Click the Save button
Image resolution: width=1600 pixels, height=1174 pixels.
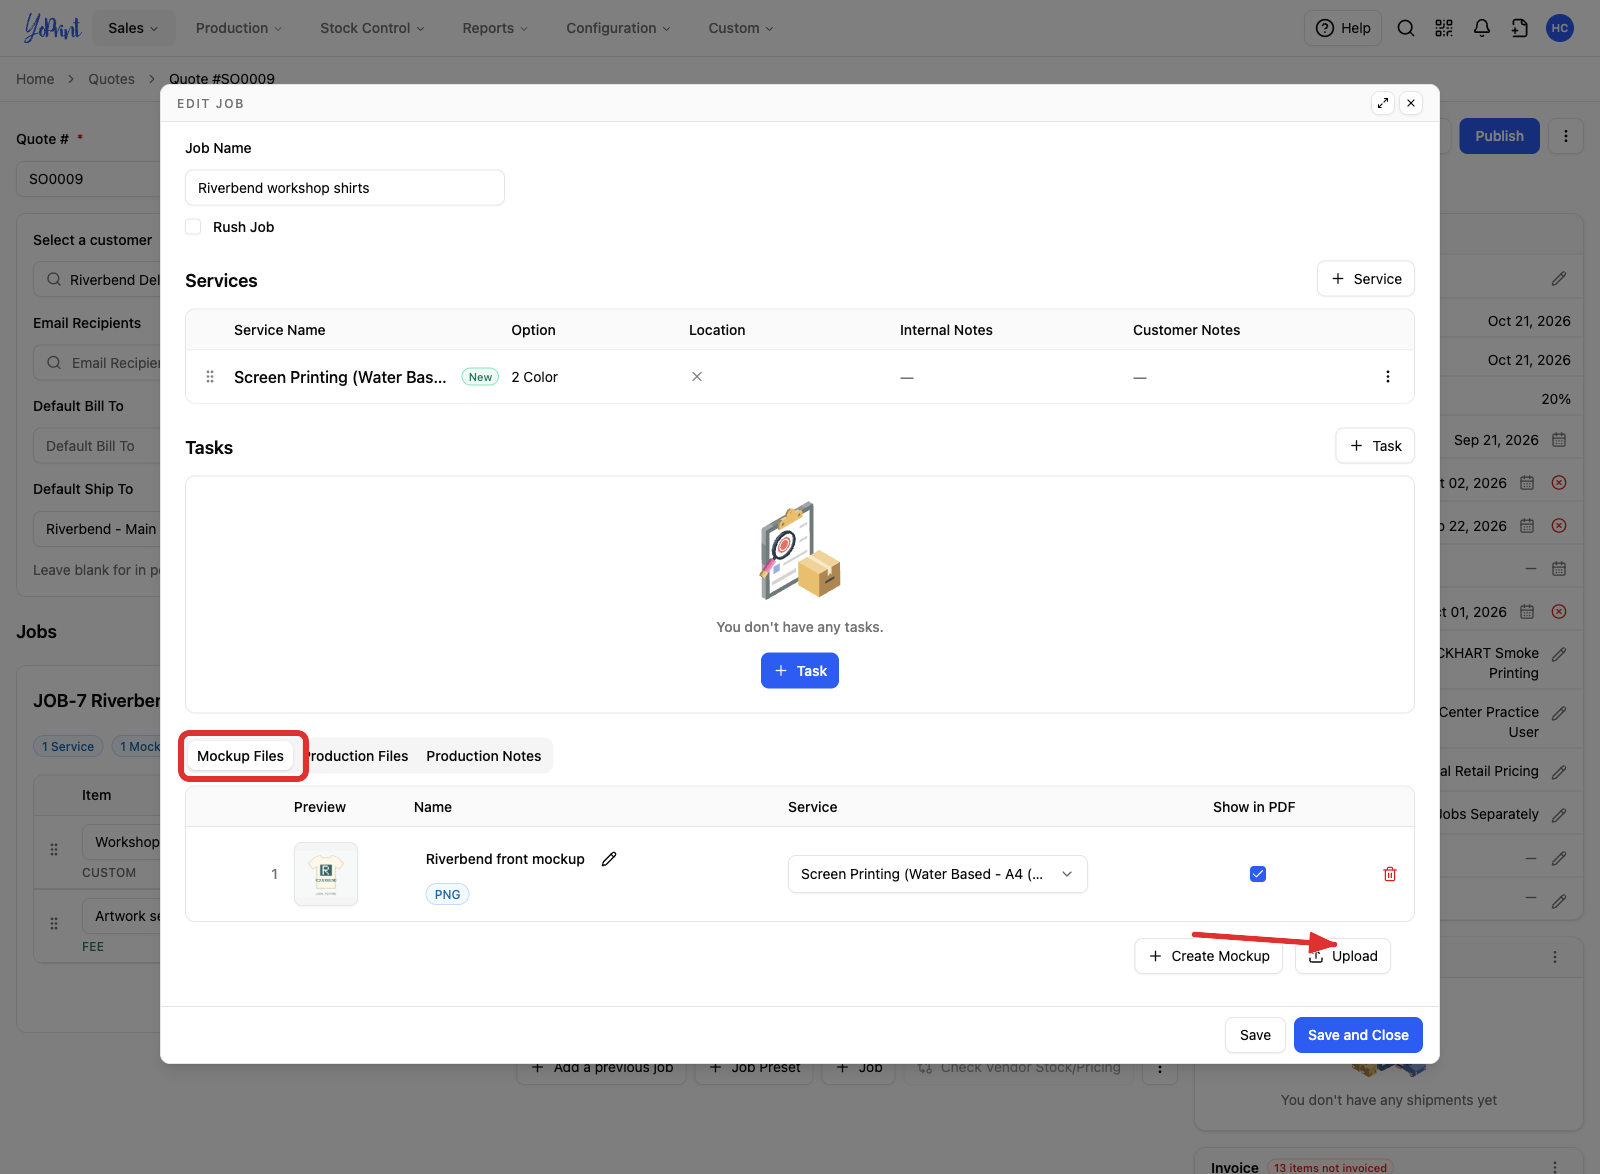[1255, 1035]
